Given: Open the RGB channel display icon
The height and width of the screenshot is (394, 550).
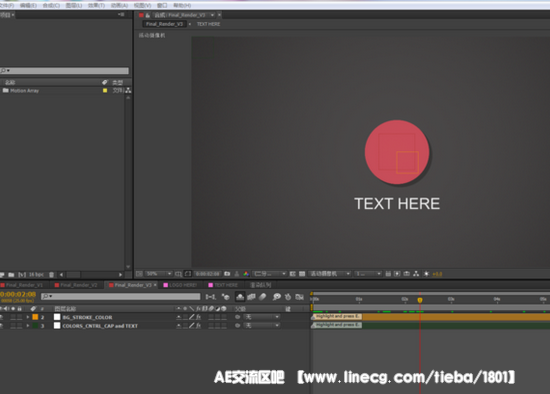Looking at the screenshot, I should (x=246, y=274).
